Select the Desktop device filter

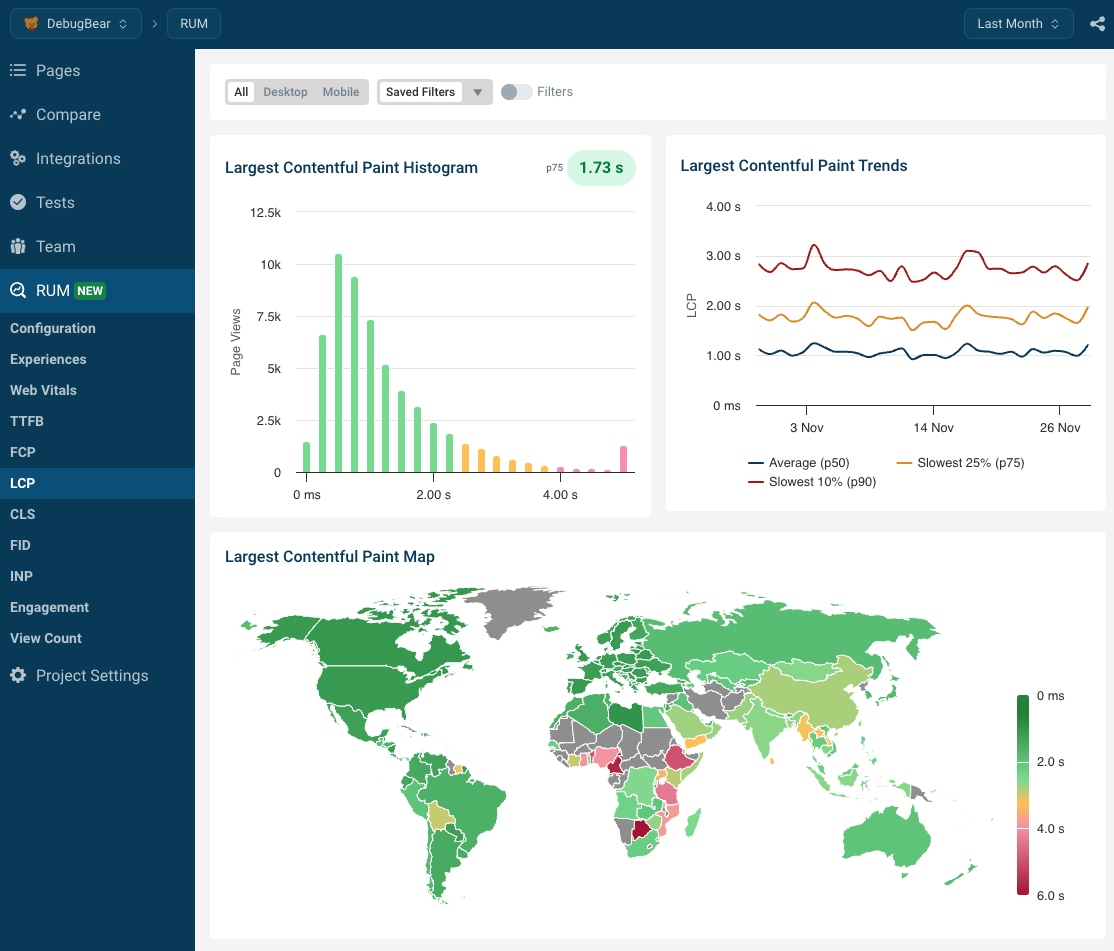click(285, 92)
